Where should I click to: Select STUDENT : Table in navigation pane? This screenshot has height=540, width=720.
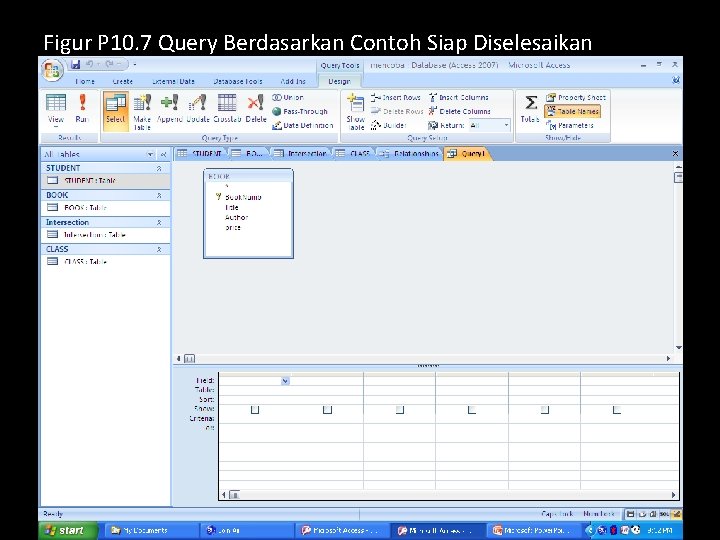click(106, 180)
